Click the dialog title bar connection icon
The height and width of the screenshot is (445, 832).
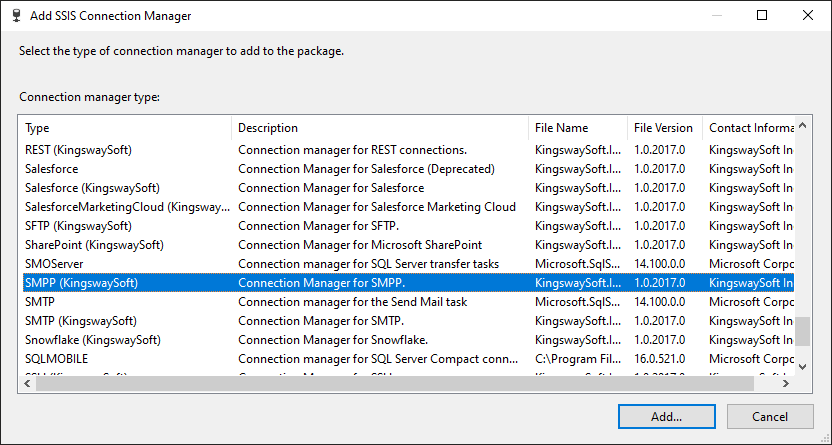[16, 15]
